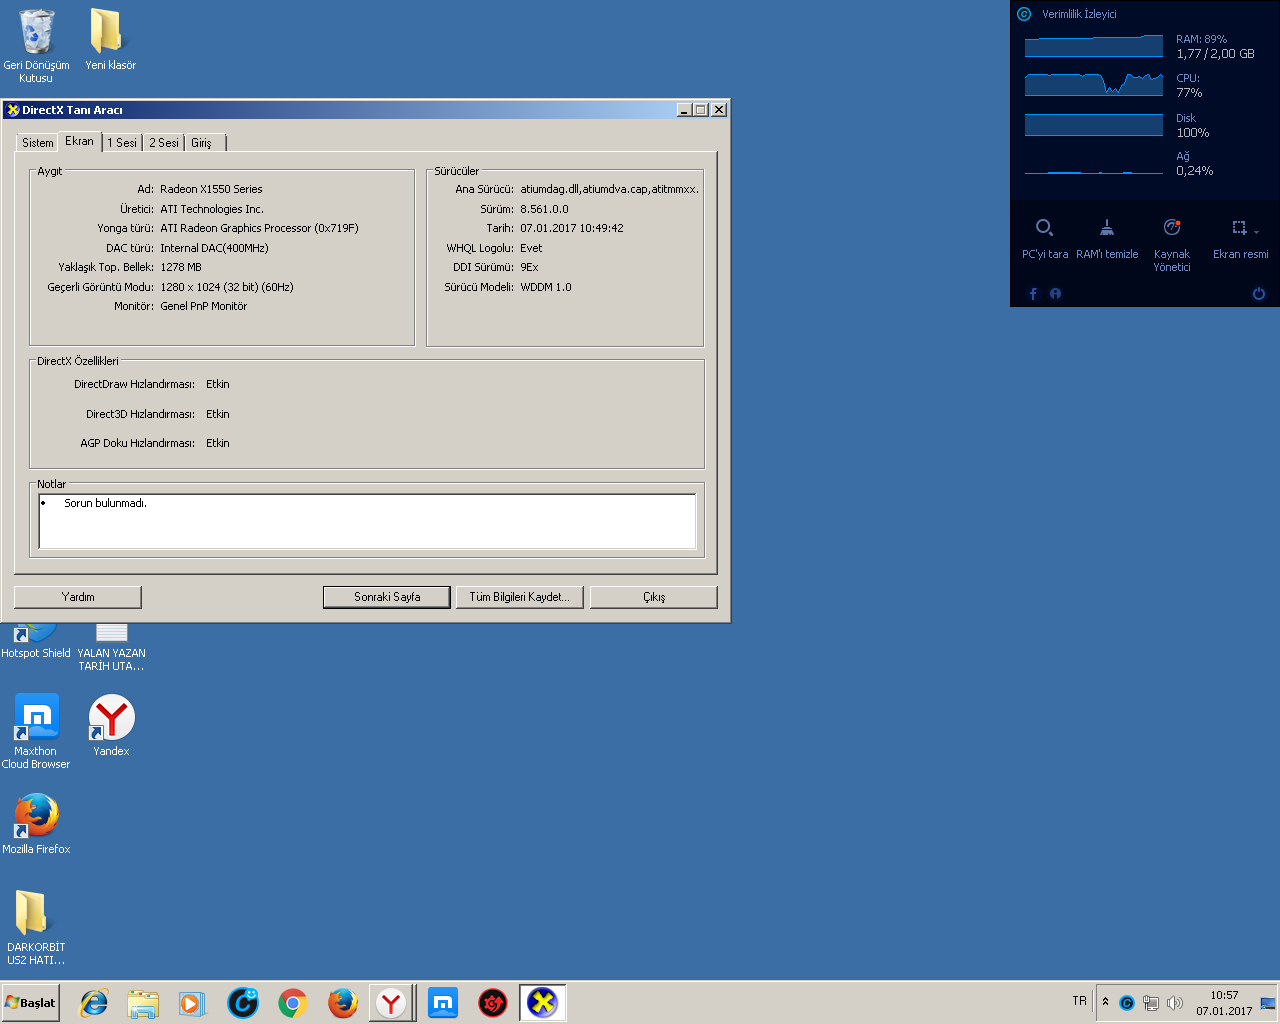This screenshot has width=1280, height=1024.
Task: Click the 'Radeon X1550 Series' device name
Action: pos(211,189)
